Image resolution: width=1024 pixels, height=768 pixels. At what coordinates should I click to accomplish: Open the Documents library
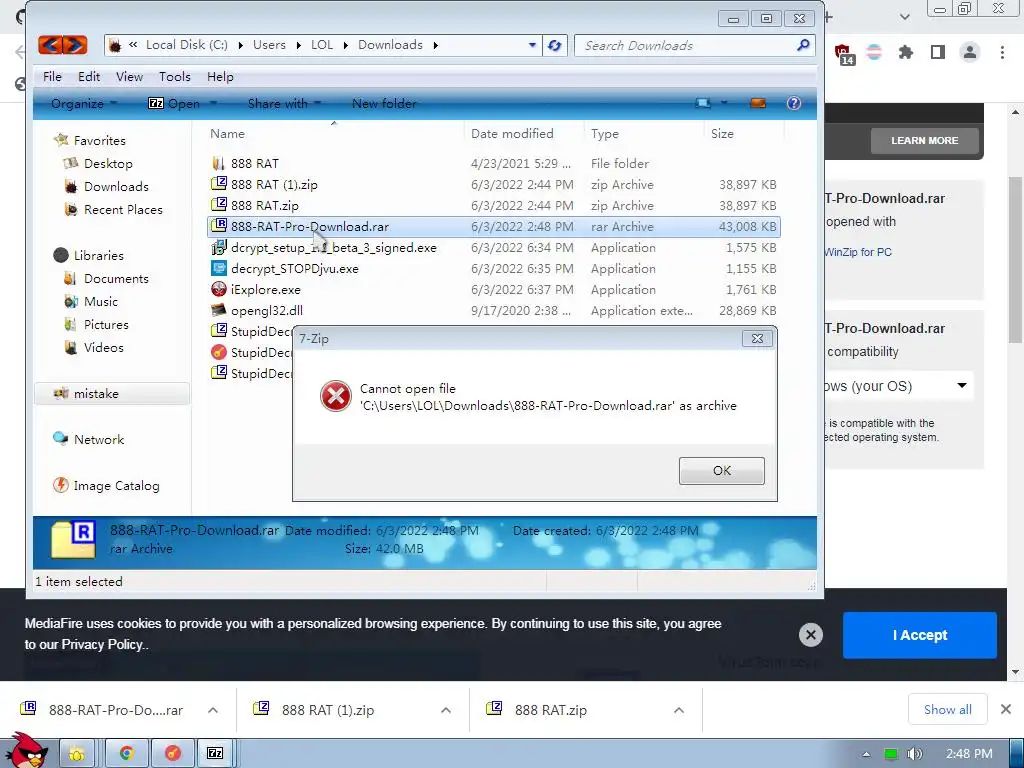pos(116,278)
